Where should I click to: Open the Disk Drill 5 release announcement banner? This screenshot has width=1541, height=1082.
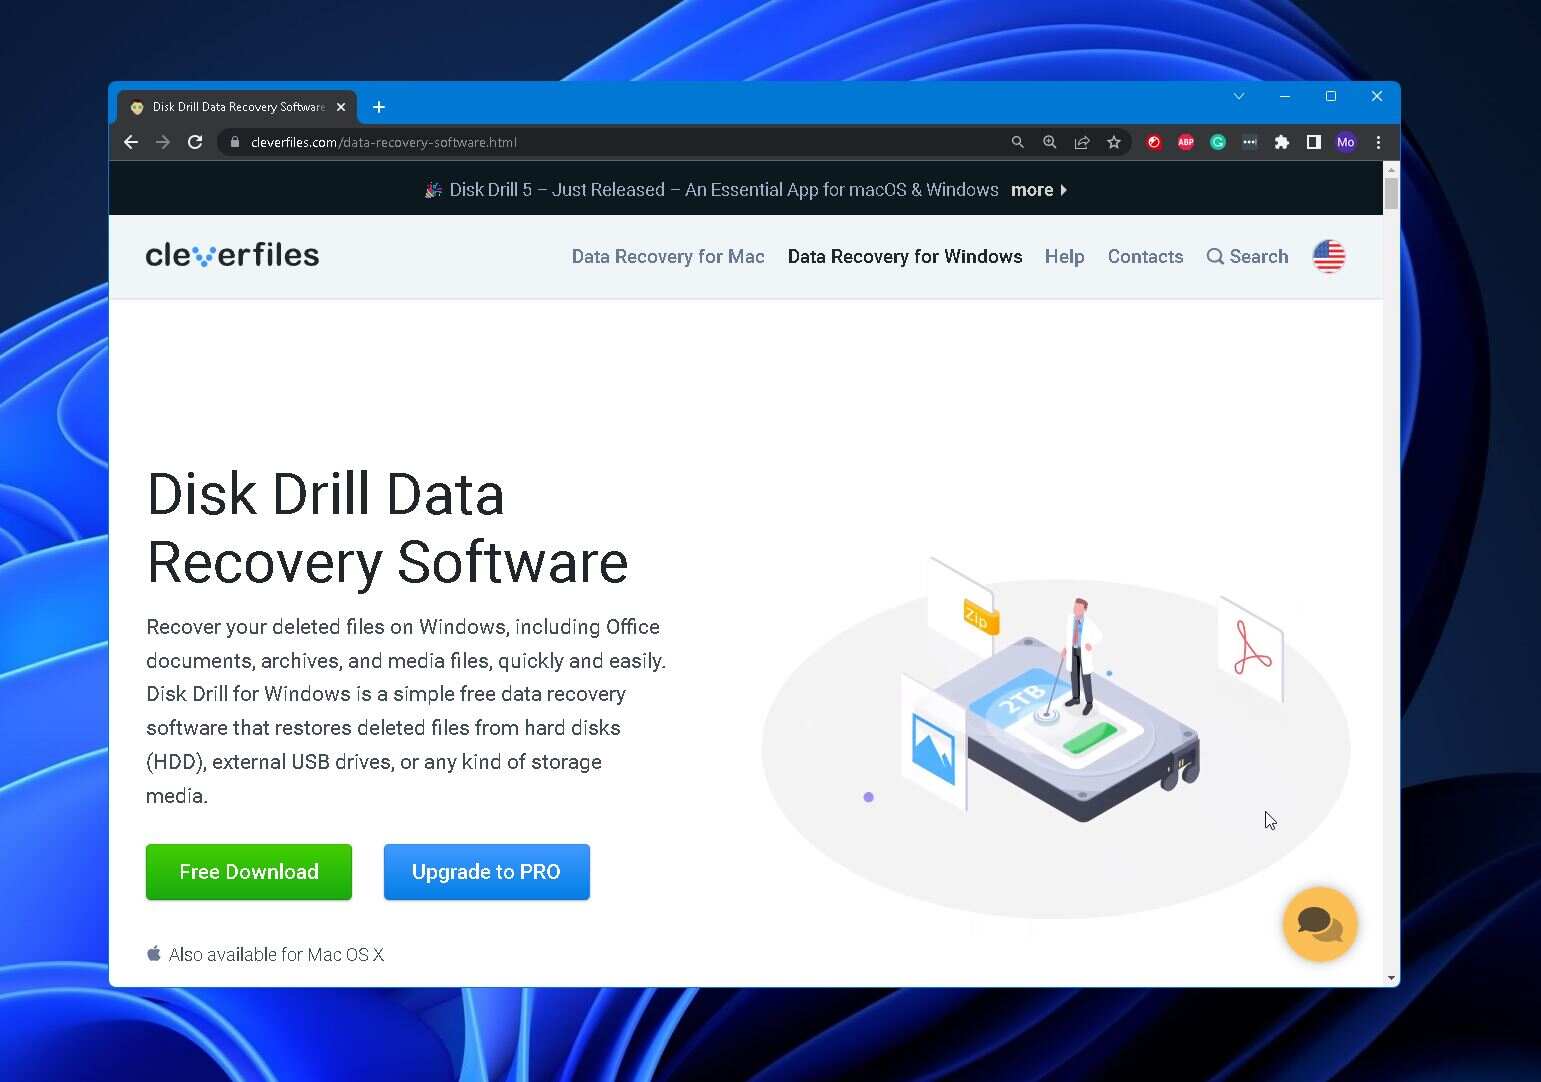pos(746,189)
